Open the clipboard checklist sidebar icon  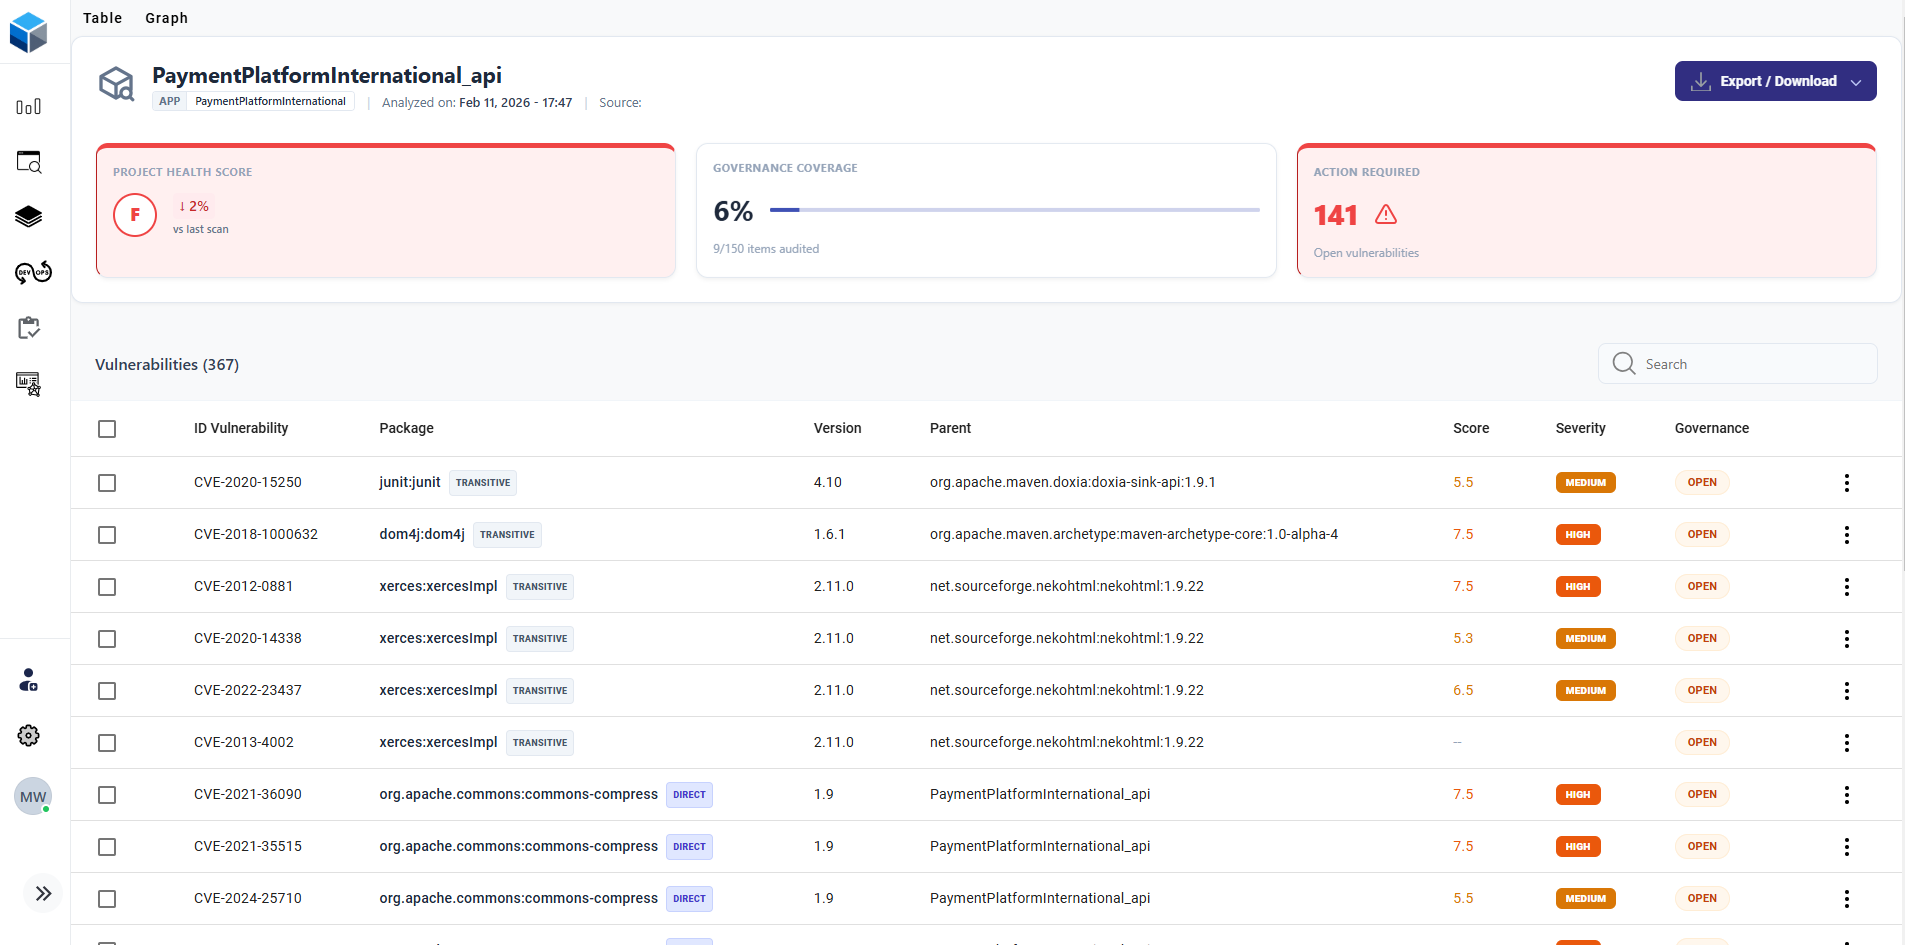click(29, 328)
